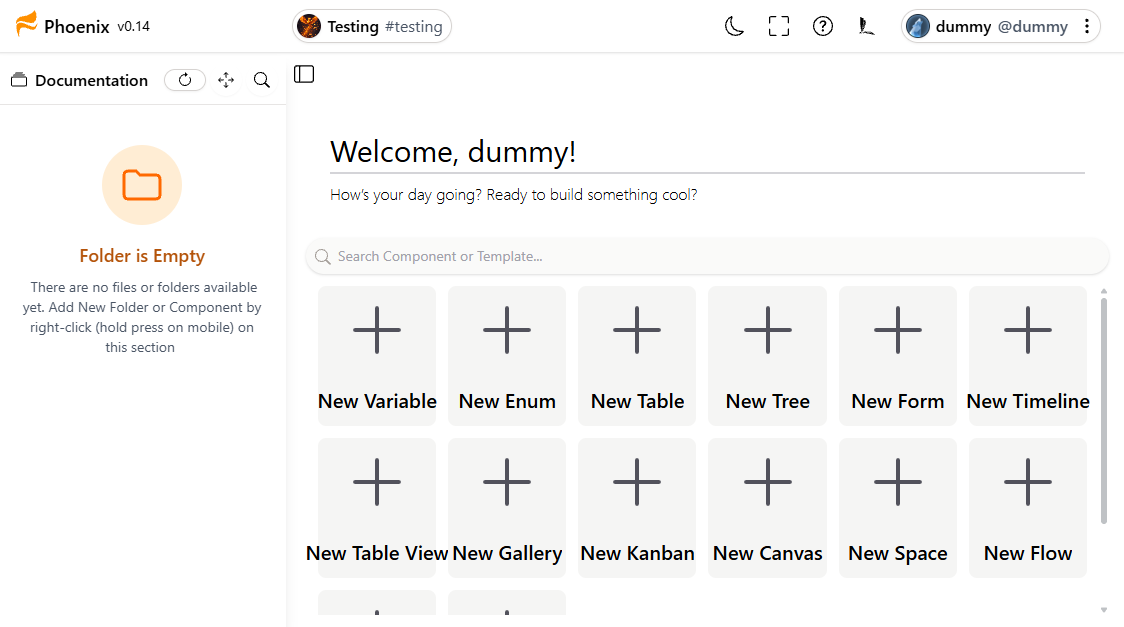Create a New Tree
Screen dimensions: 1124x627
click(x=767, y=356)
